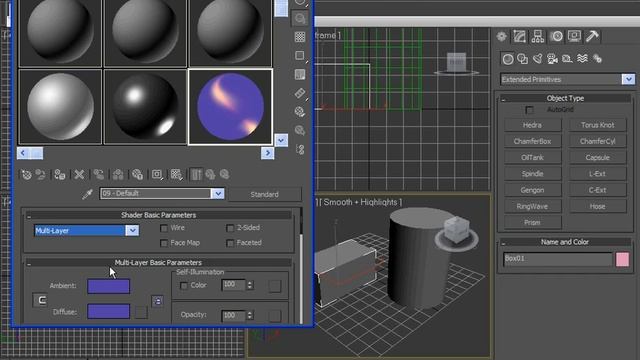Switch to the Modify panel tab

[520, 37]
